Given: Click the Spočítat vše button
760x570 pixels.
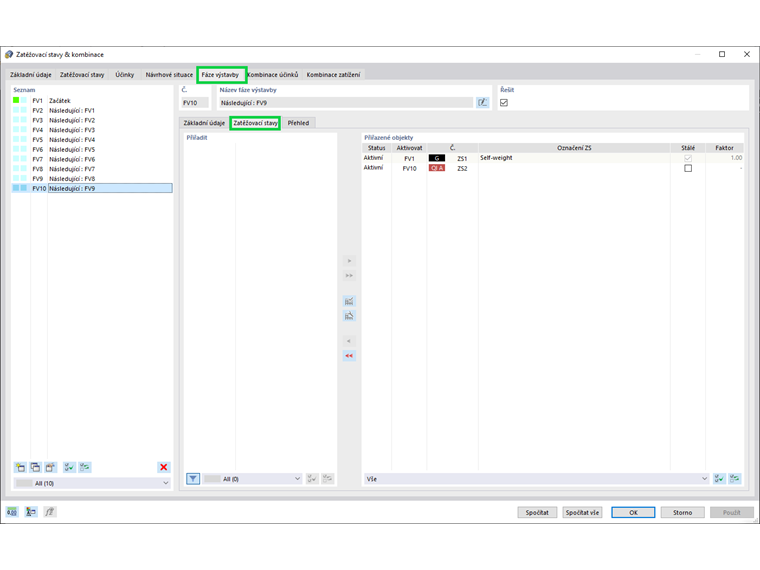Looking at the screenshot, I should [582, 512].
